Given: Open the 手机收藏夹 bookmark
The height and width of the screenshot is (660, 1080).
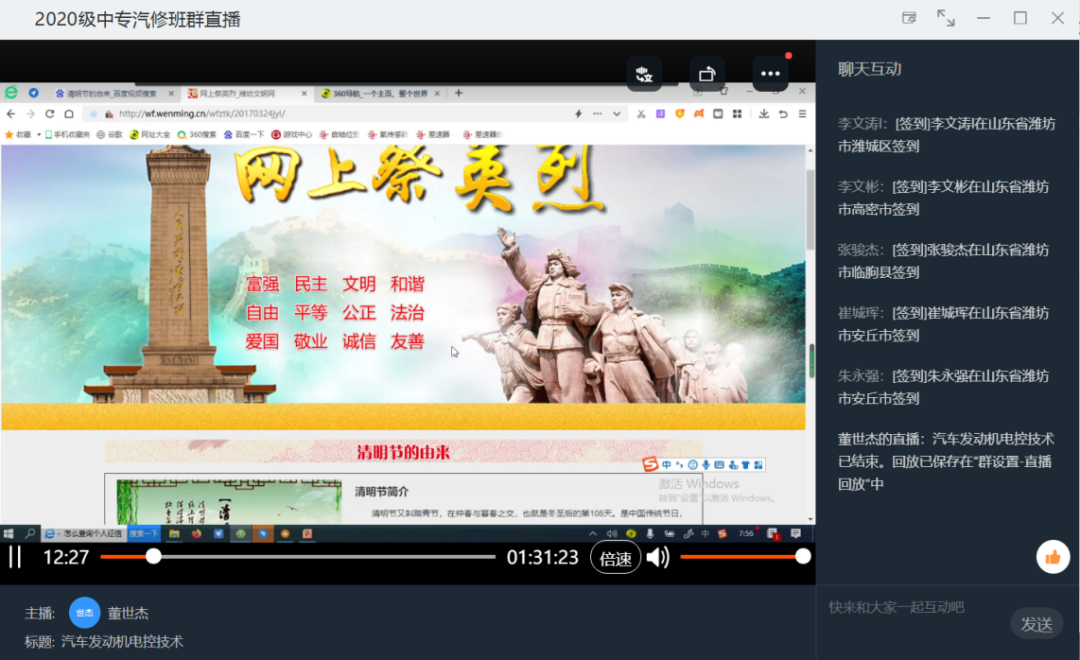Looking at the screenshot, I should tap(68, 134).
